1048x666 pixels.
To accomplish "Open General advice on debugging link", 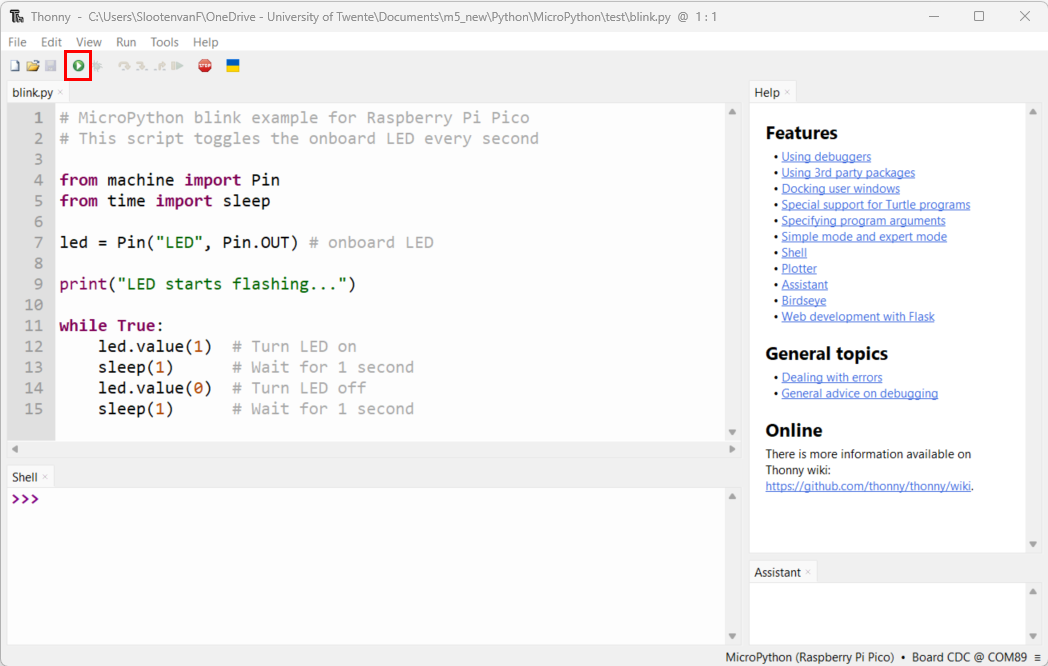I will pyautogui.click(x=860, y=394).
